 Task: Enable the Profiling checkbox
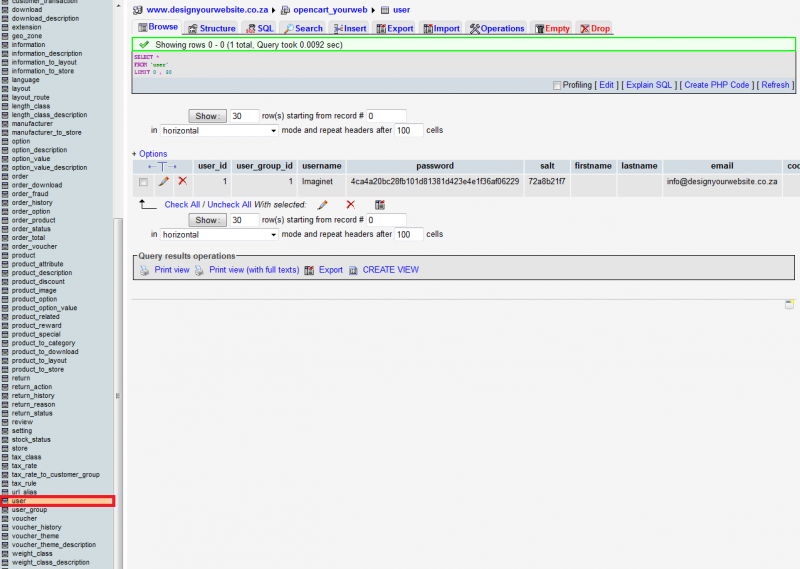[x=557, y=86]
